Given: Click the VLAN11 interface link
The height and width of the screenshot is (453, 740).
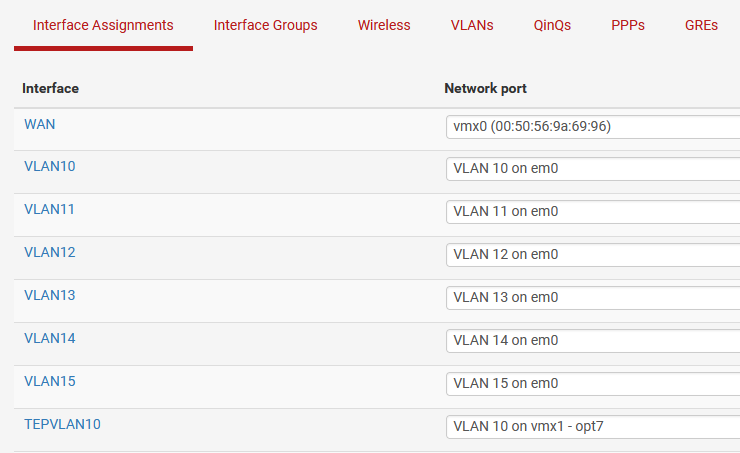Looking at the screenshot, I should coord(49,209).
